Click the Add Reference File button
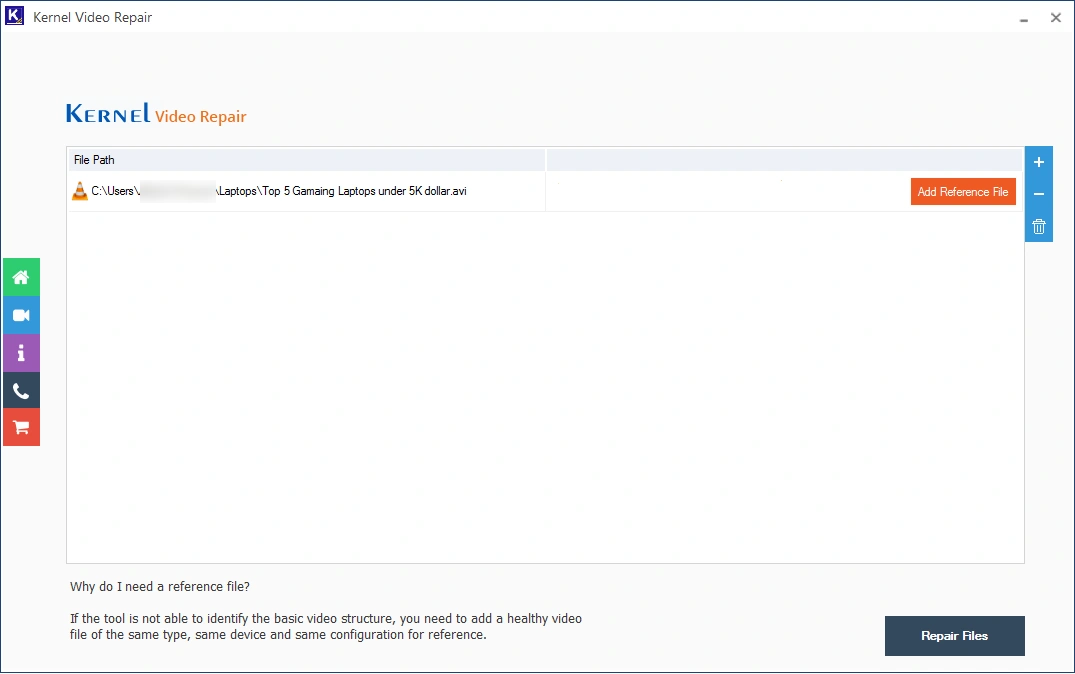The height and width of the screenshot is (674, 1075). (x=963, y=192)
